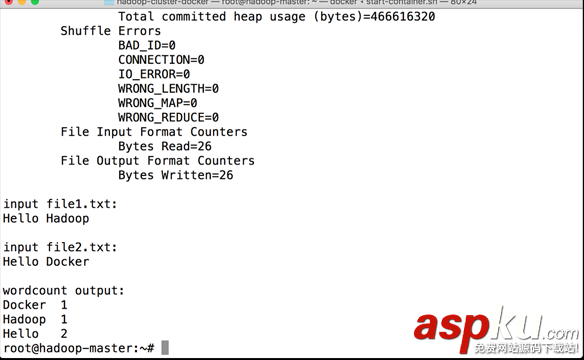Click the 'input file1.txt:' line
This screenshot has height=360, width=584.
click(x=60, y=204)
